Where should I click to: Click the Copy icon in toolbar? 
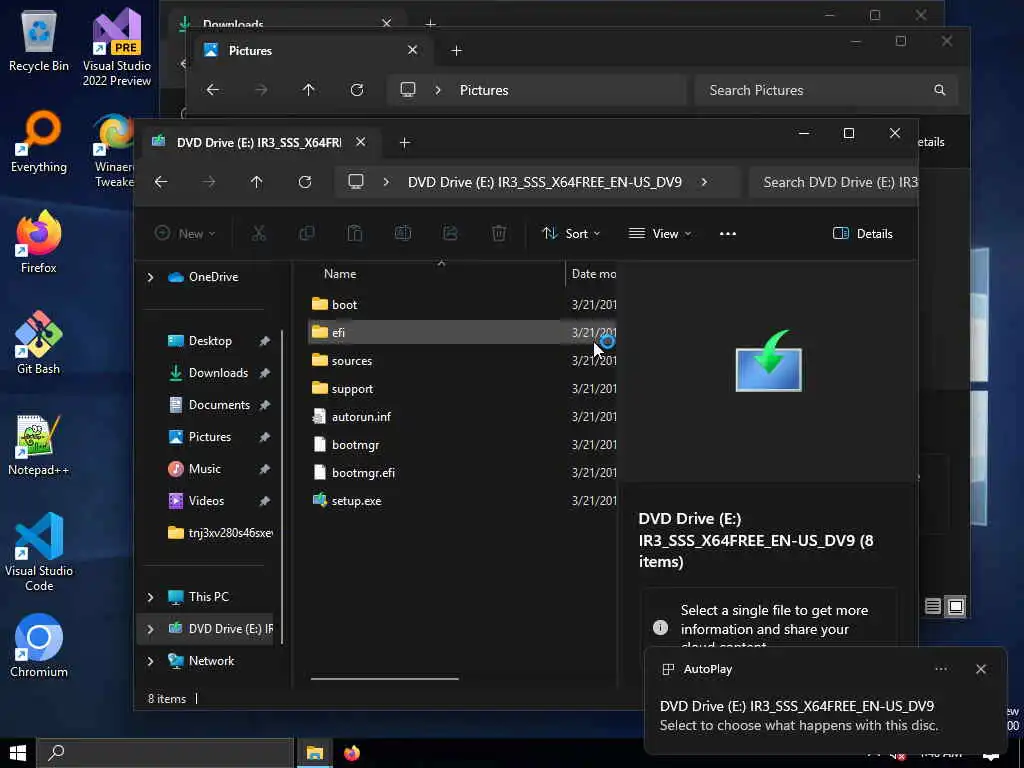pyautogui.click(x=306, y=233)
